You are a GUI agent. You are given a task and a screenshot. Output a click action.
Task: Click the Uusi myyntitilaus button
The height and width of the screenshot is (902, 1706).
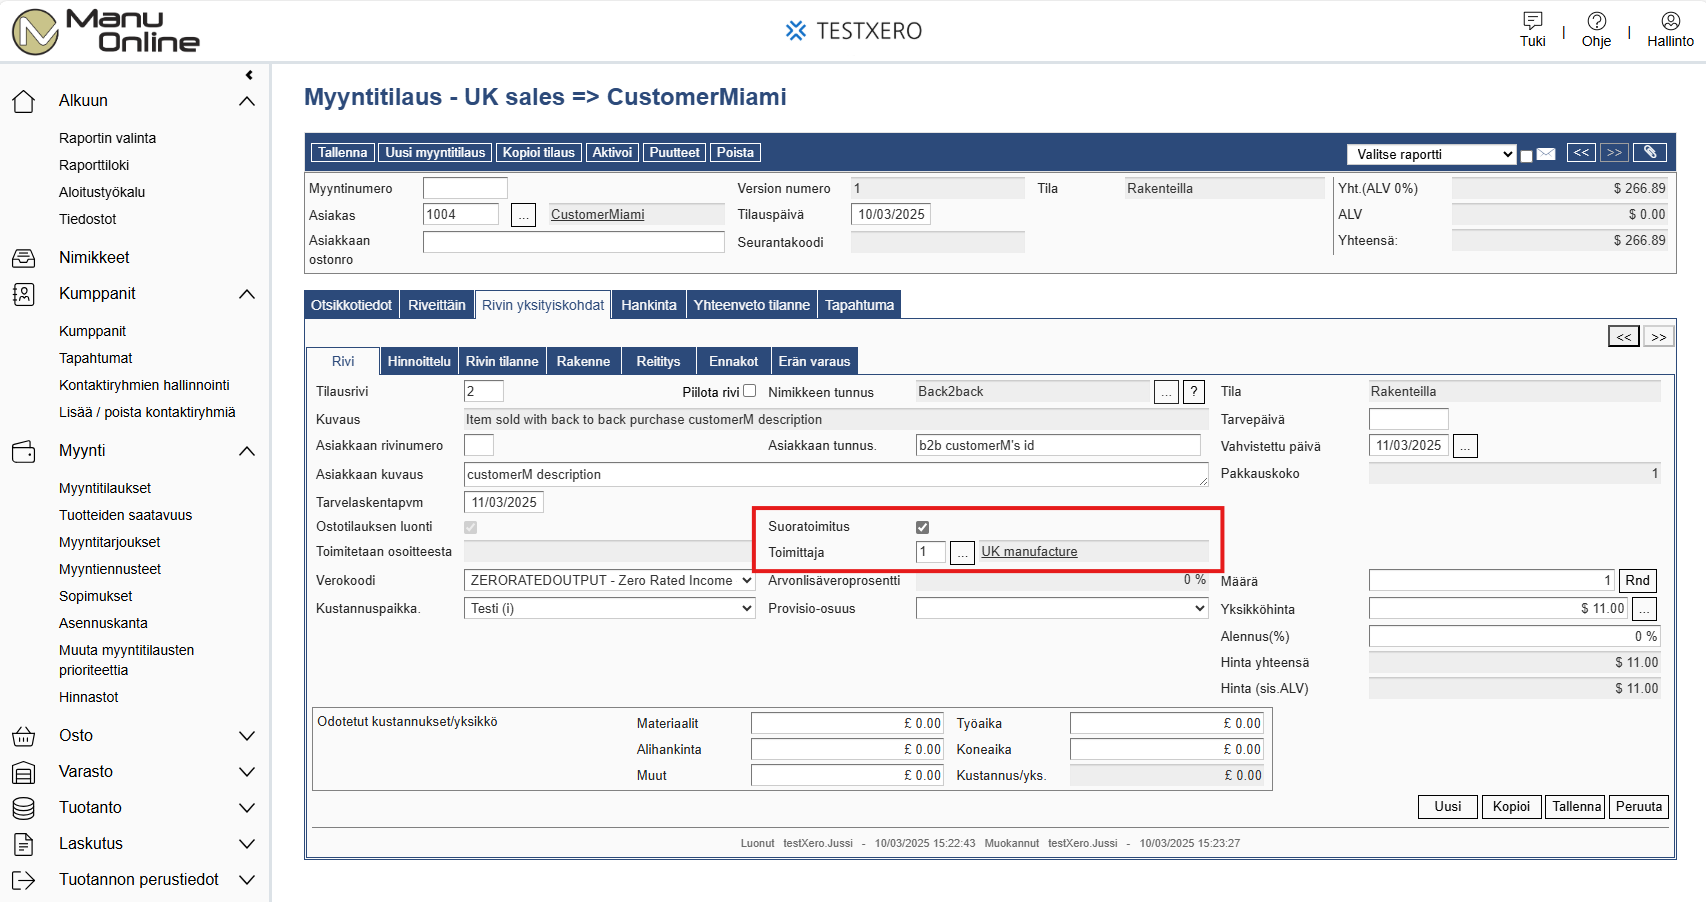(x=435, y=153)
